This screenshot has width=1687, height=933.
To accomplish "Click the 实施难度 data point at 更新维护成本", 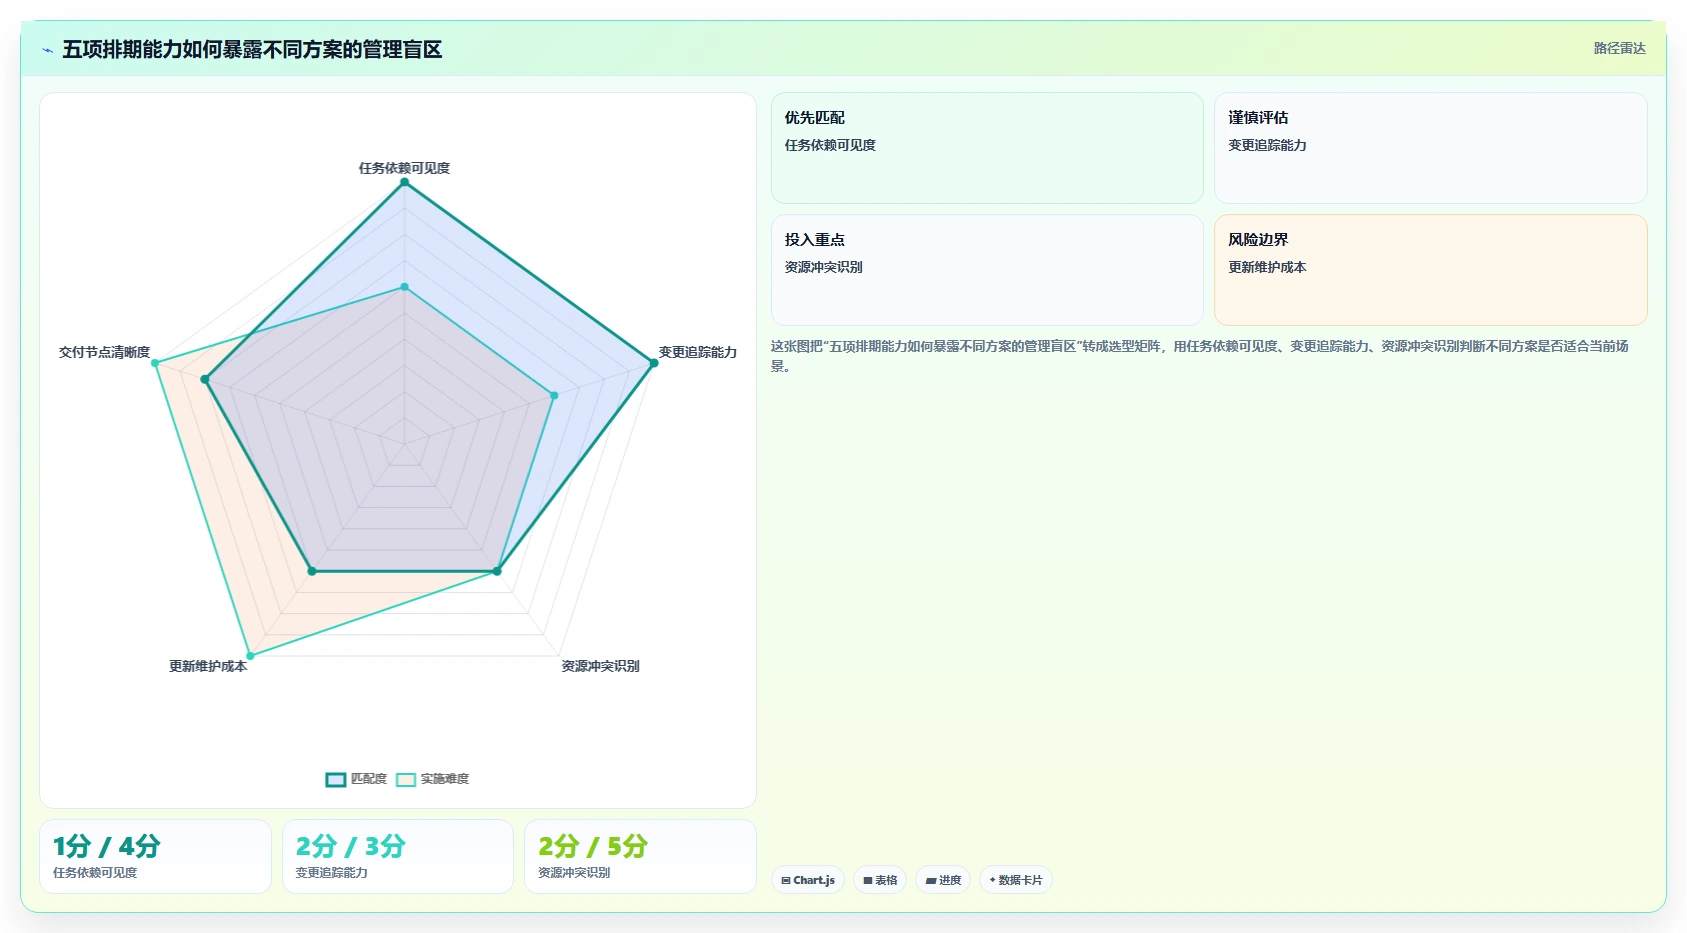I will point(250,656).
